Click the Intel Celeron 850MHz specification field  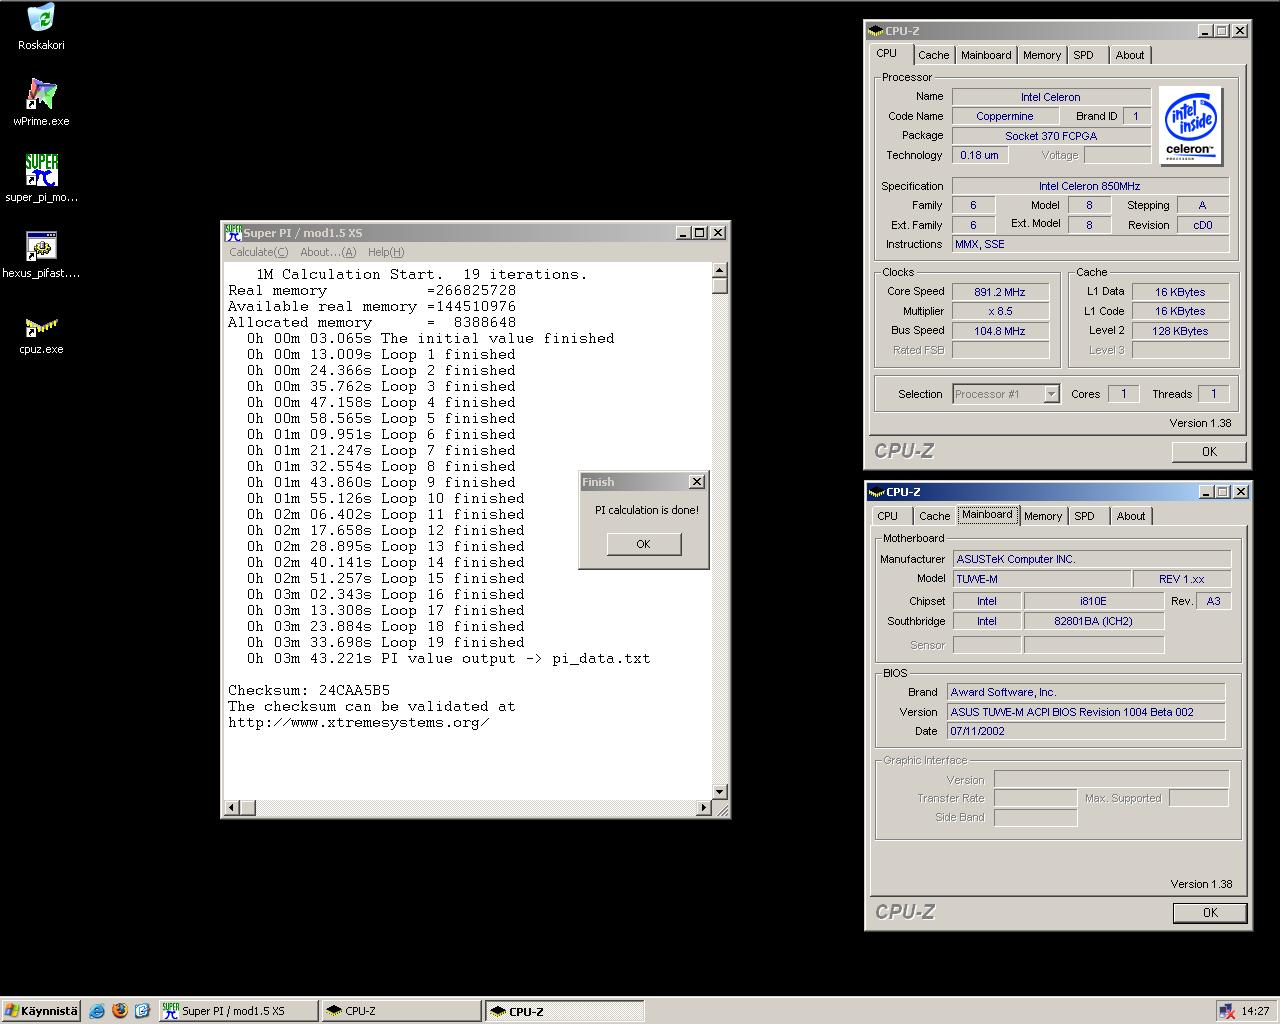tap(1090, 186)
